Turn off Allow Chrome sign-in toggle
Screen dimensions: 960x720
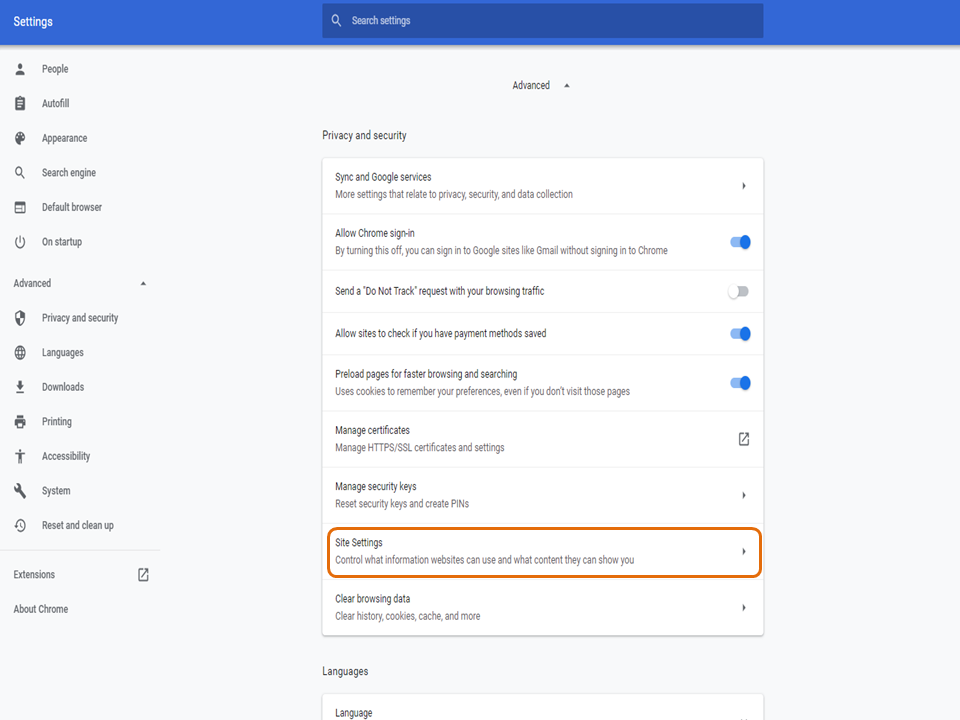[x=740, y=242]
